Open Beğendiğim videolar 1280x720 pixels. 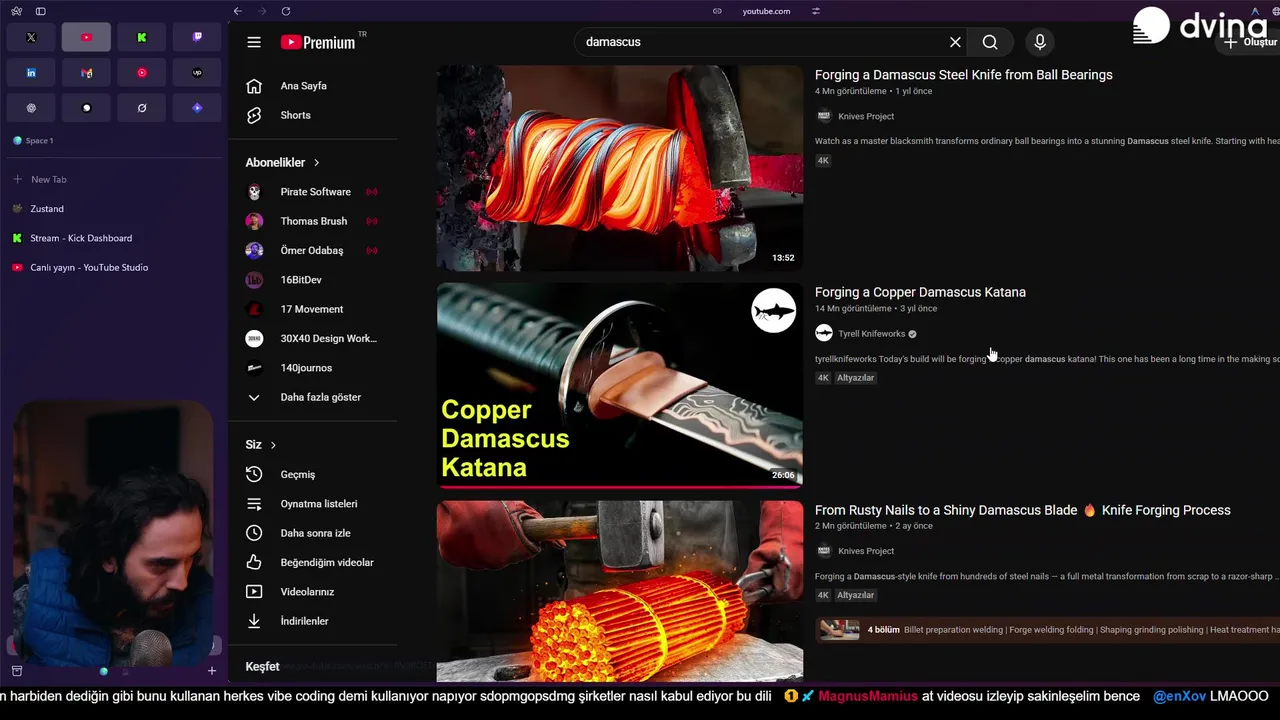pos(313,562)
